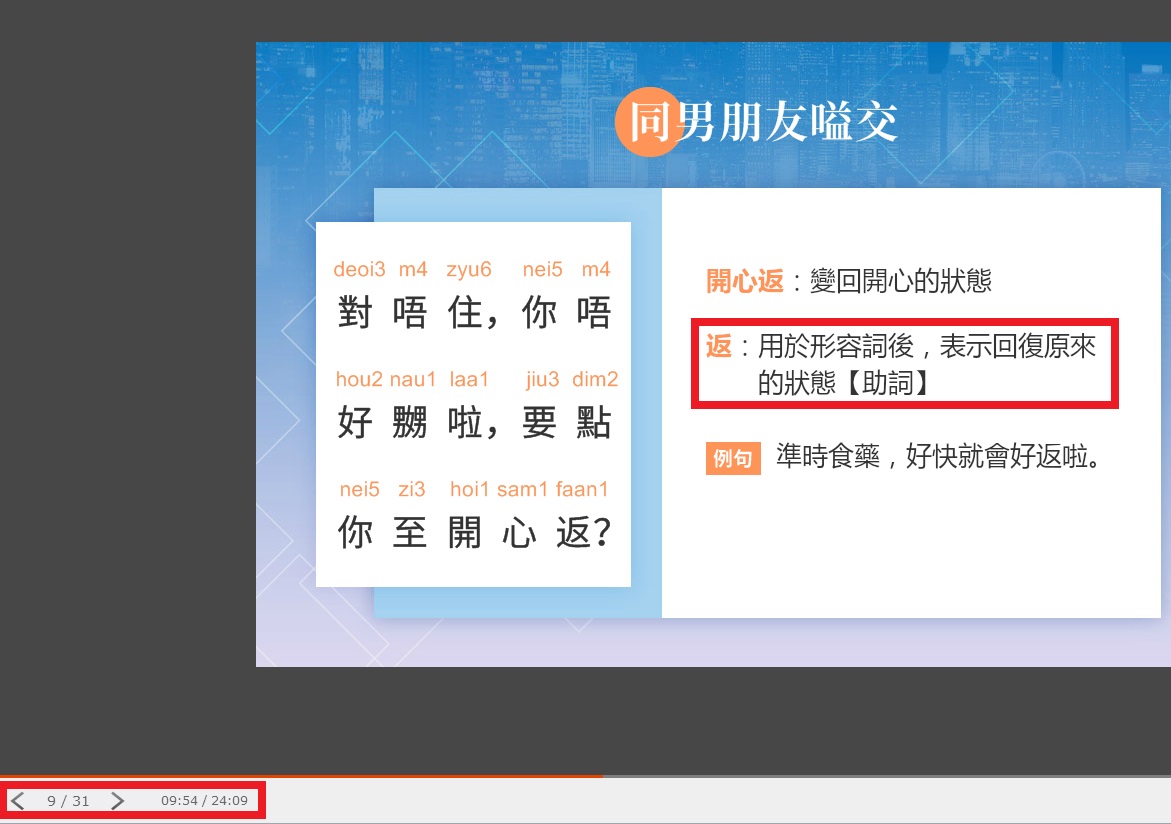Click the orange played portion of progress bar

(x=300, y=776)
